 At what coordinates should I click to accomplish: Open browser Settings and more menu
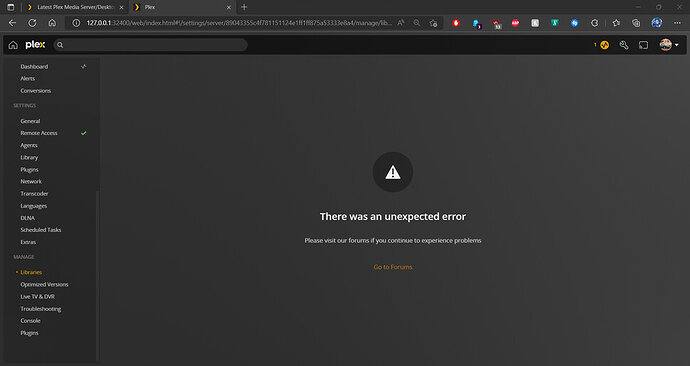point(677,23)
